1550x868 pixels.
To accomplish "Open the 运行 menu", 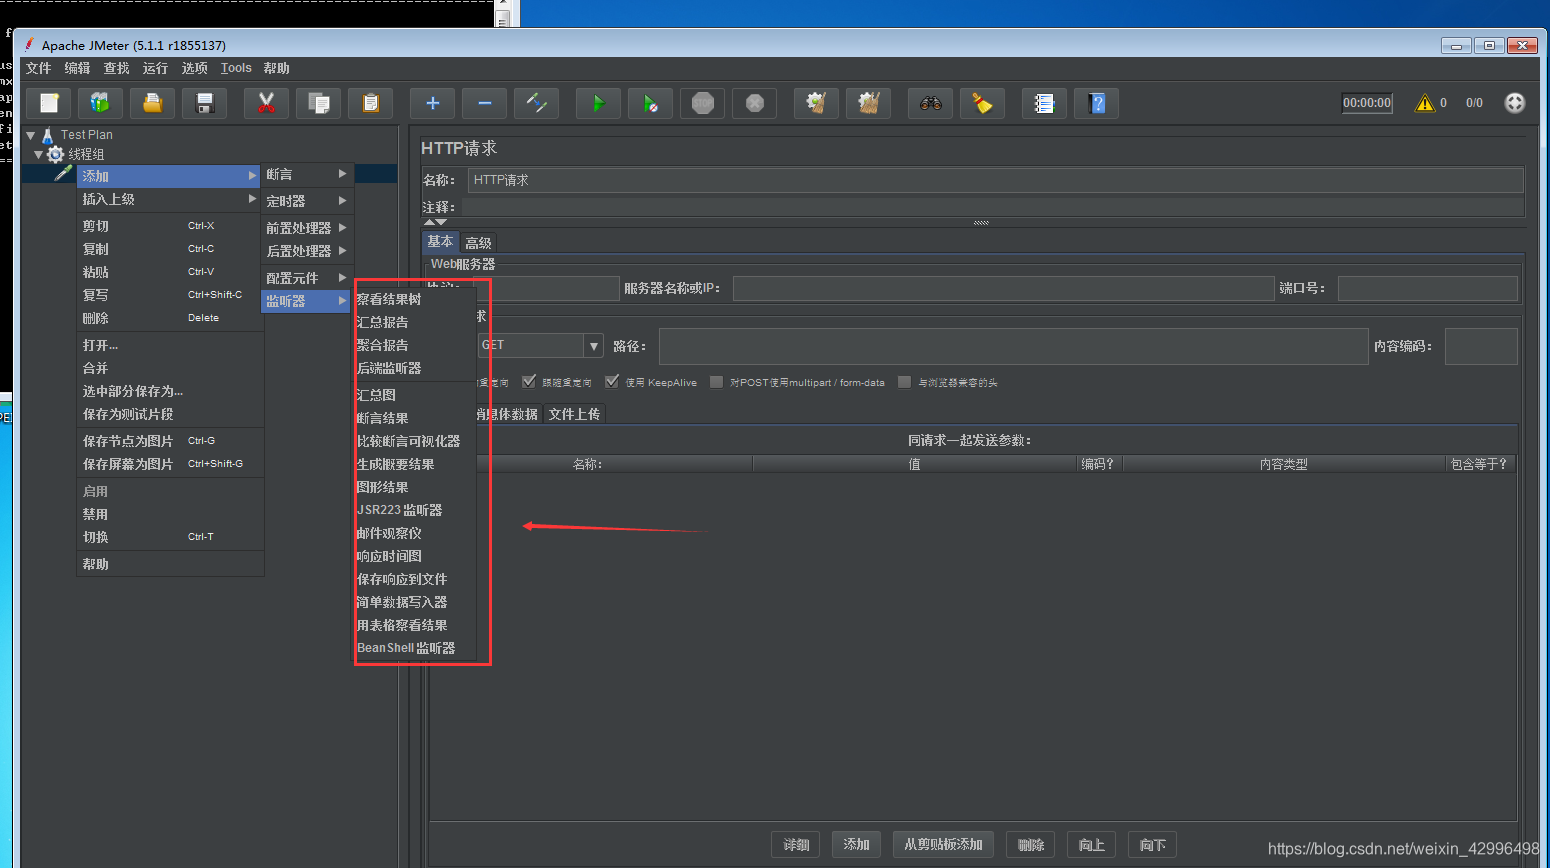I will click(x=155, y=68).
